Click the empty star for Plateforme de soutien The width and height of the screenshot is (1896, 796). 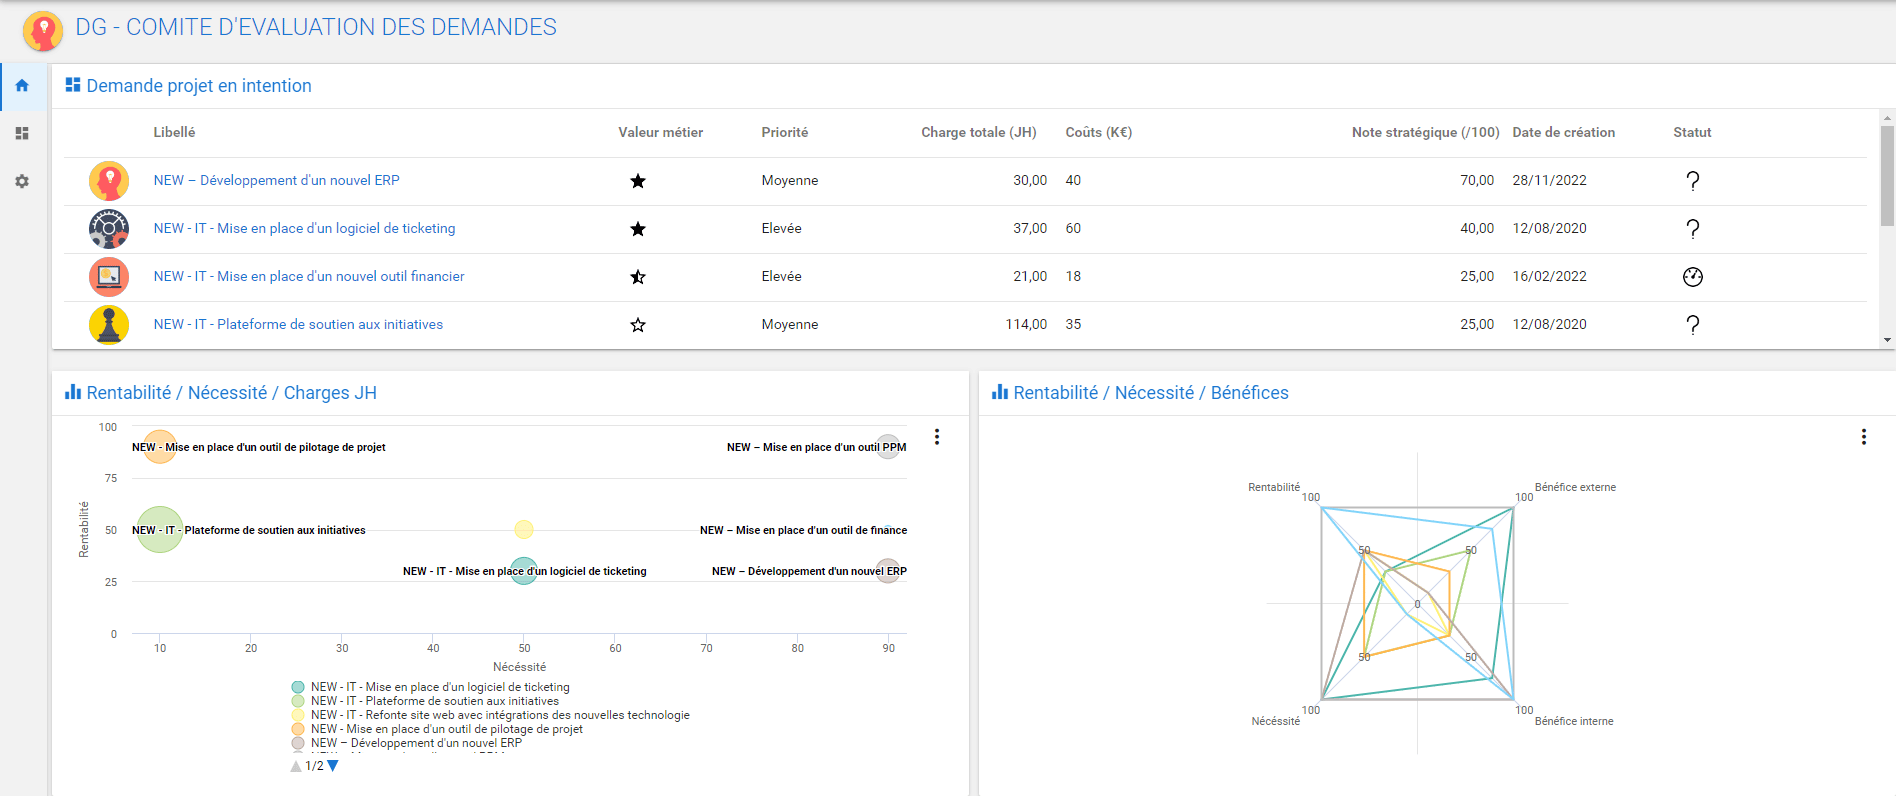pyautogui.click(x=638, y=325)
